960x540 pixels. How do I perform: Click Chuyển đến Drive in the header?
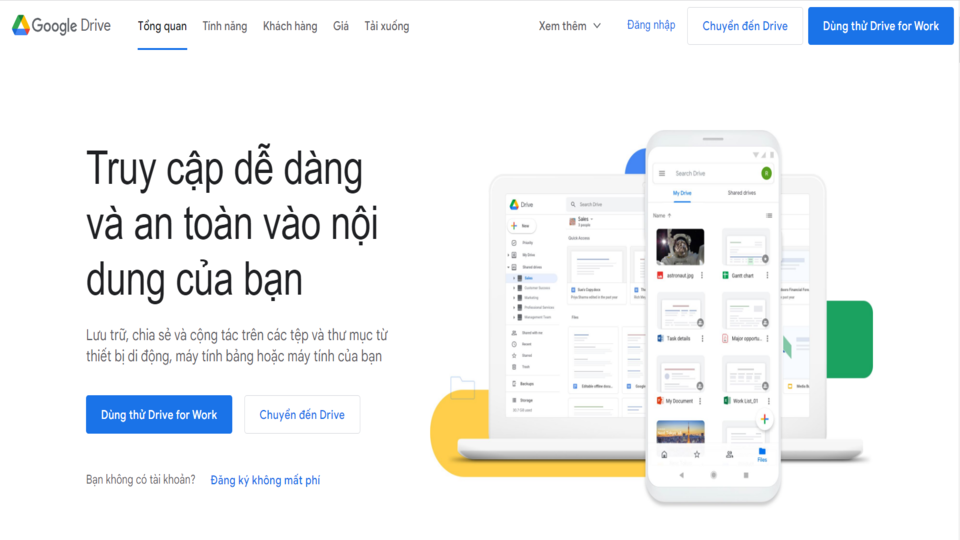[744, 26]
